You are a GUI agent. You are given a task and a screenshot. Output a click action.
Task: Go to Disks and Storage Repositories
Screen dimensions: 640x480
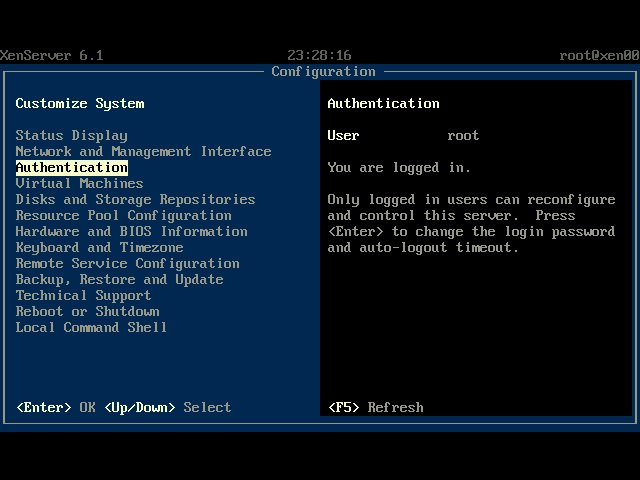135,199
